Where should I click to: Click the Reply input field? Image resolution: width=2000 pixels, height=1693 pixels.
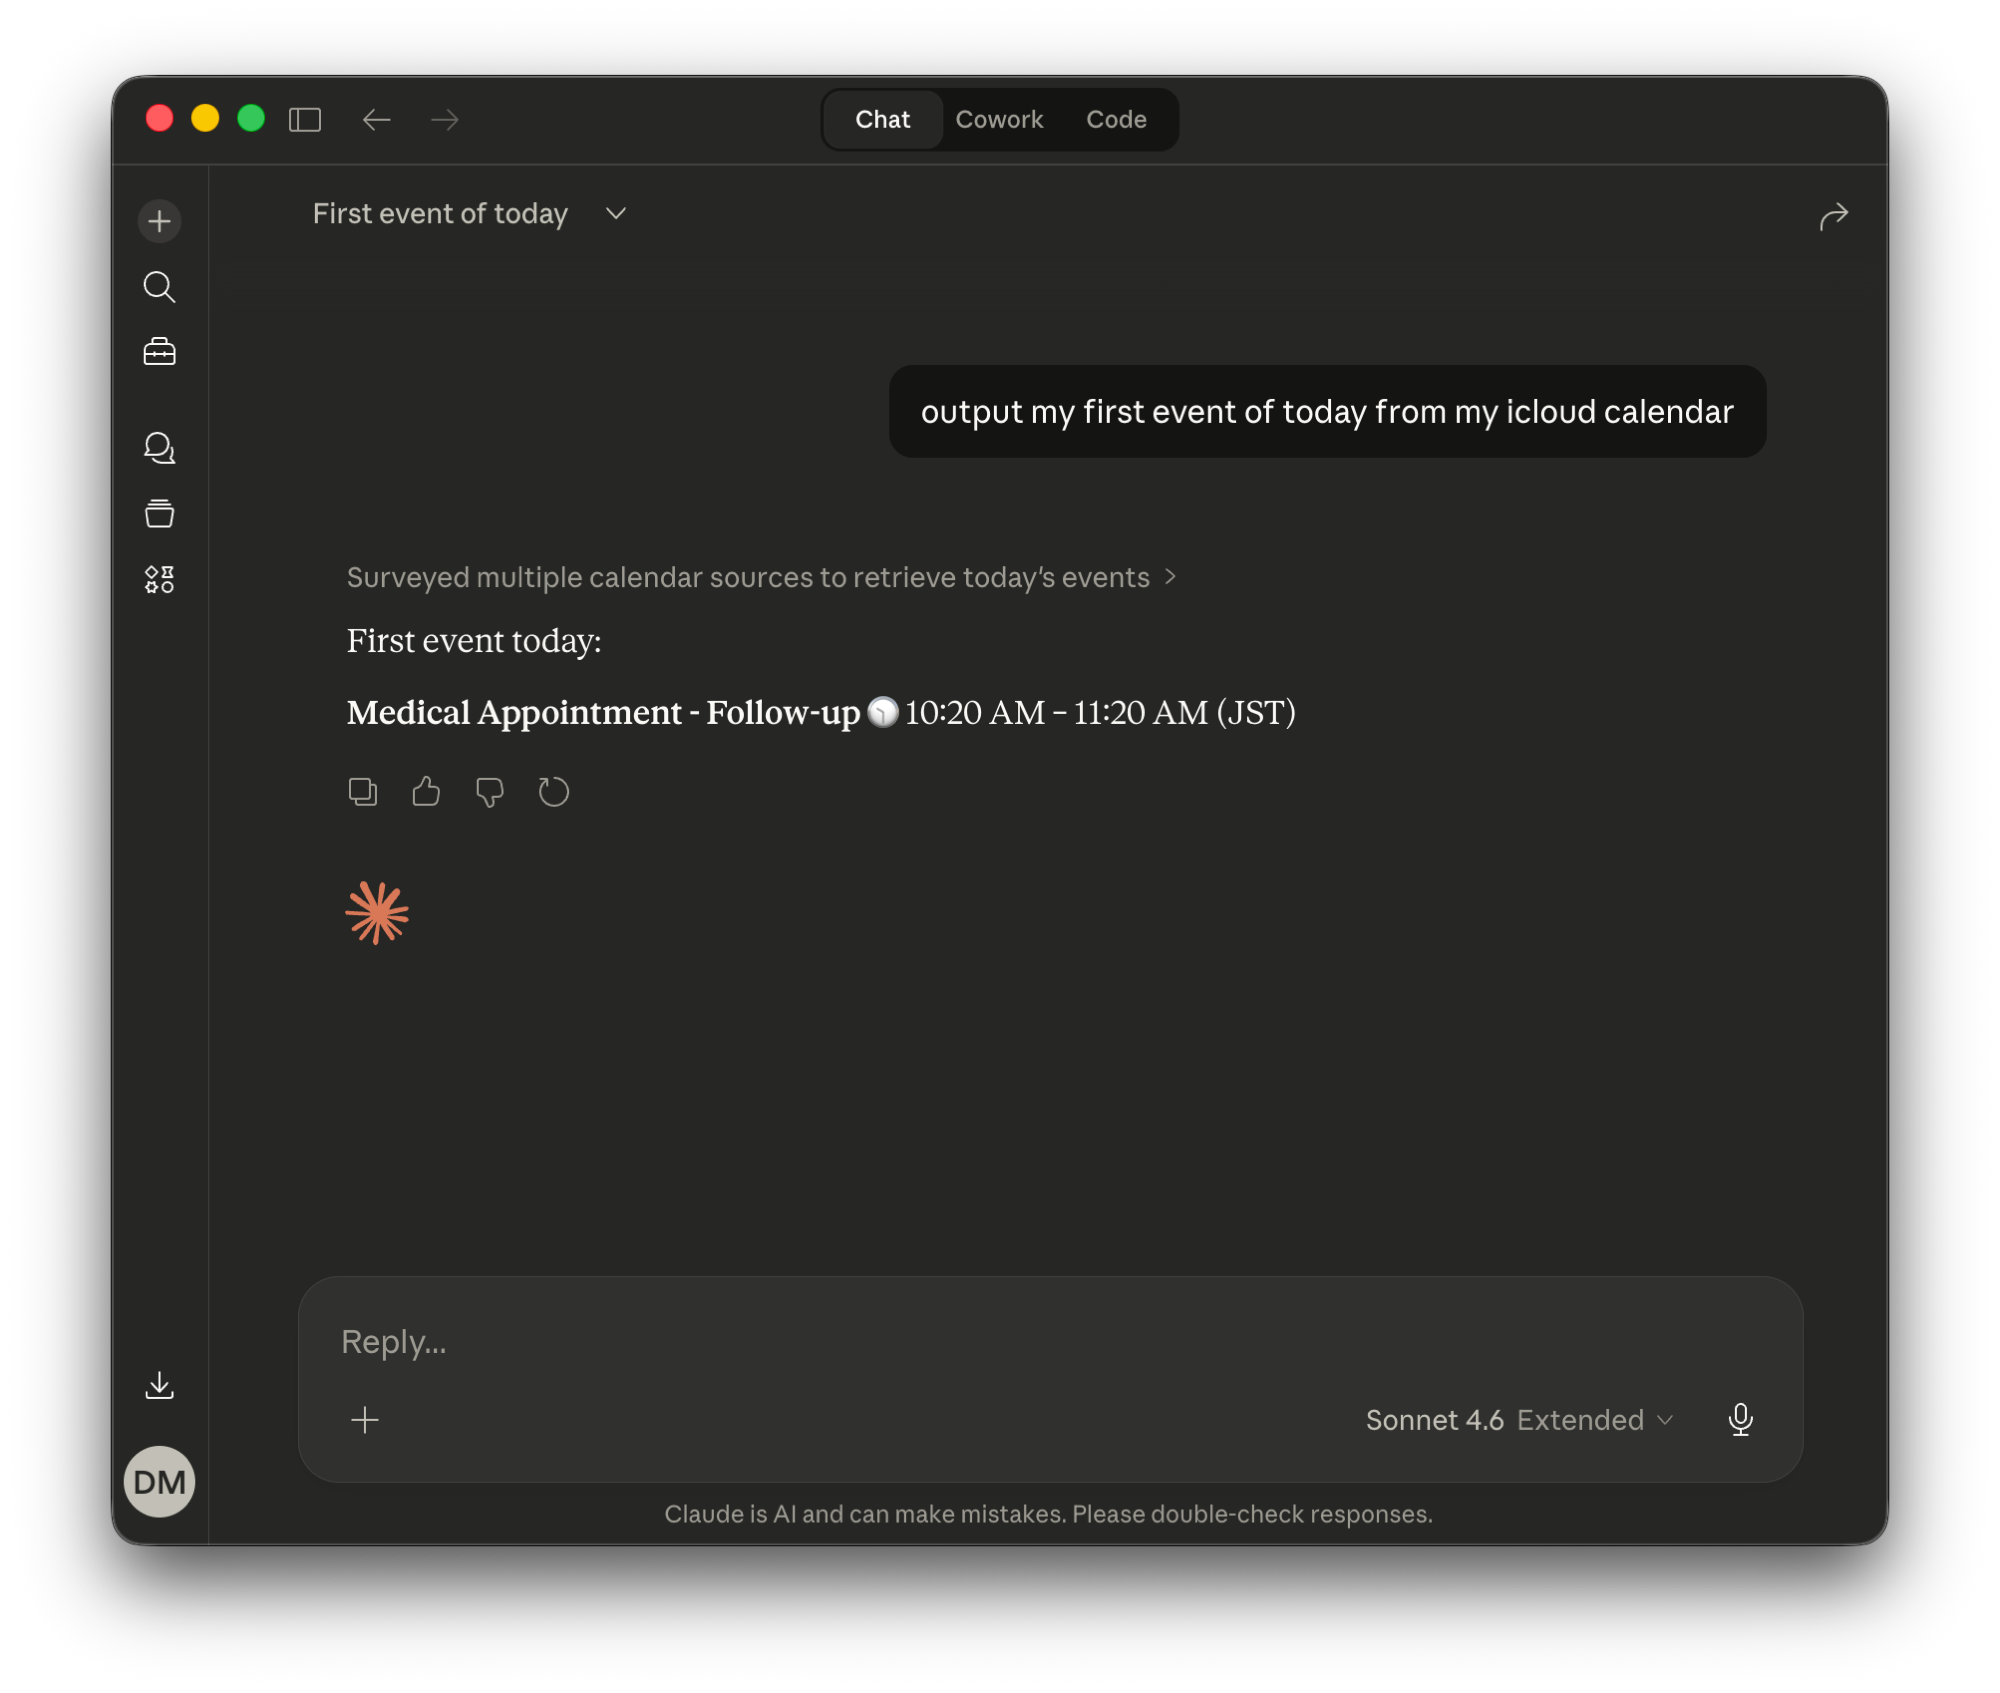(700, 1341)
